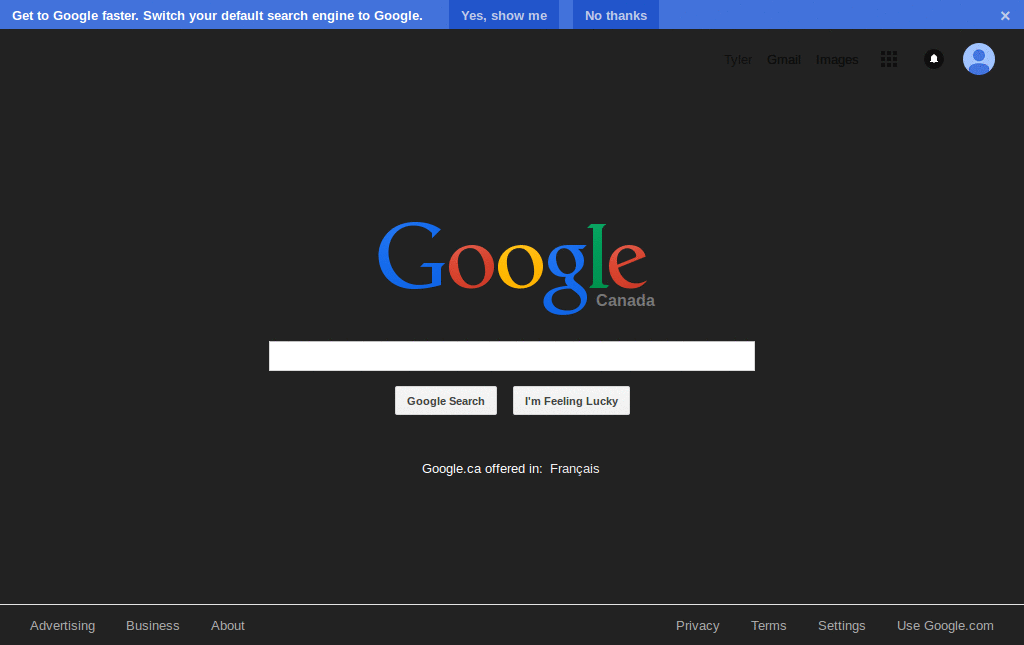Switch language to Français
This screenshot has height=645, width=1024.
point(575,469)
